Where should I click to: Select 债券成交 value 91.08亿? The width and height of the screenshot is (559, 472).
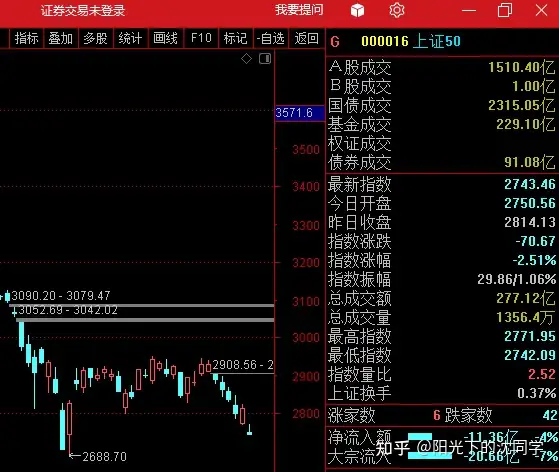pyautogui.click(x=530, y=163)
